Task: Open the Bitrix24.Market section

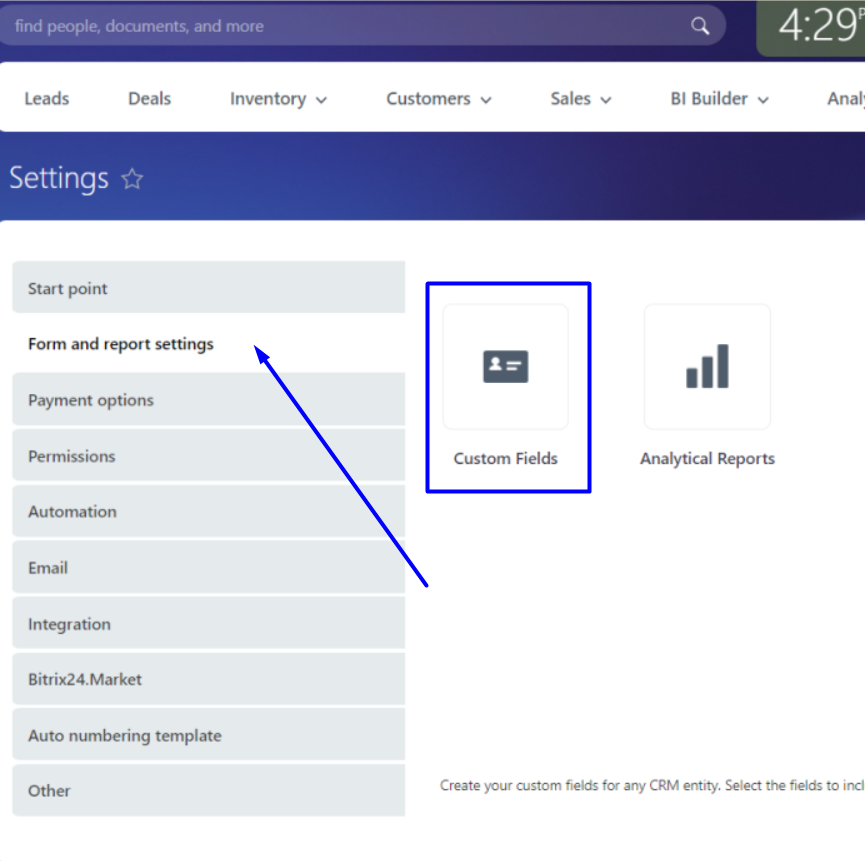Action: point(208,680)
